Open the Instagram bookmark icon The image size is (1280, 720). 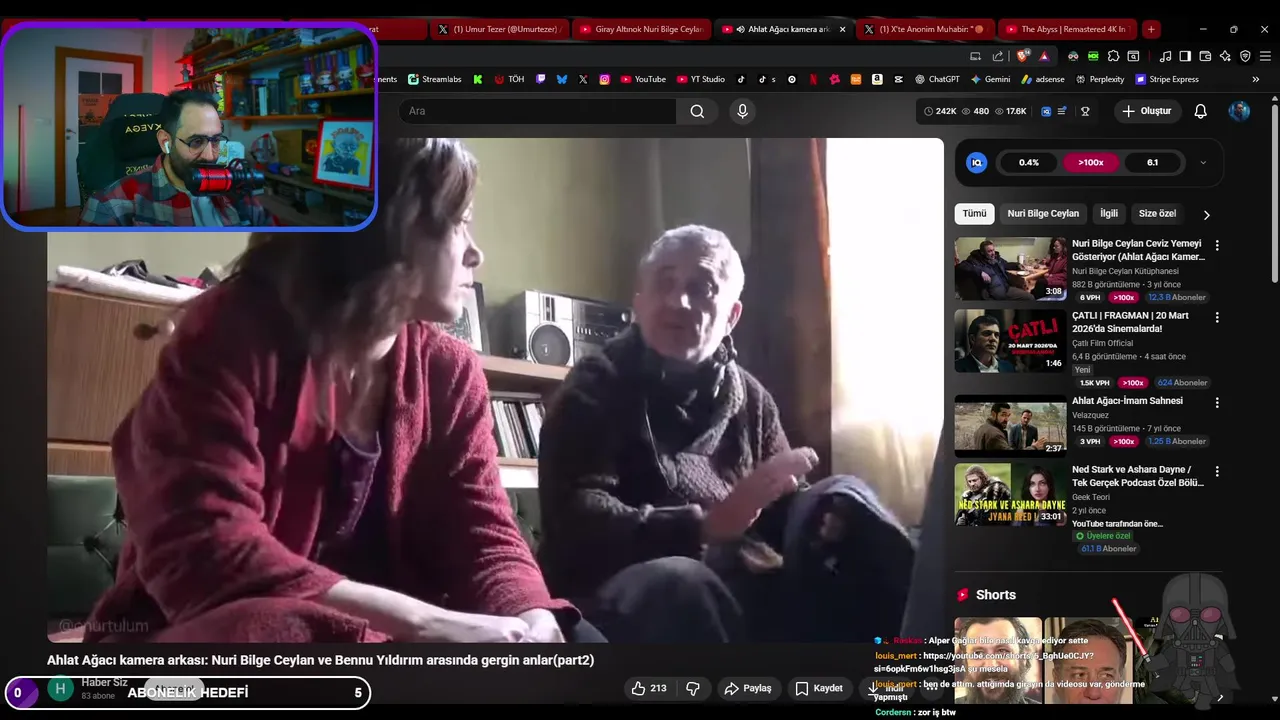(605, 79)
